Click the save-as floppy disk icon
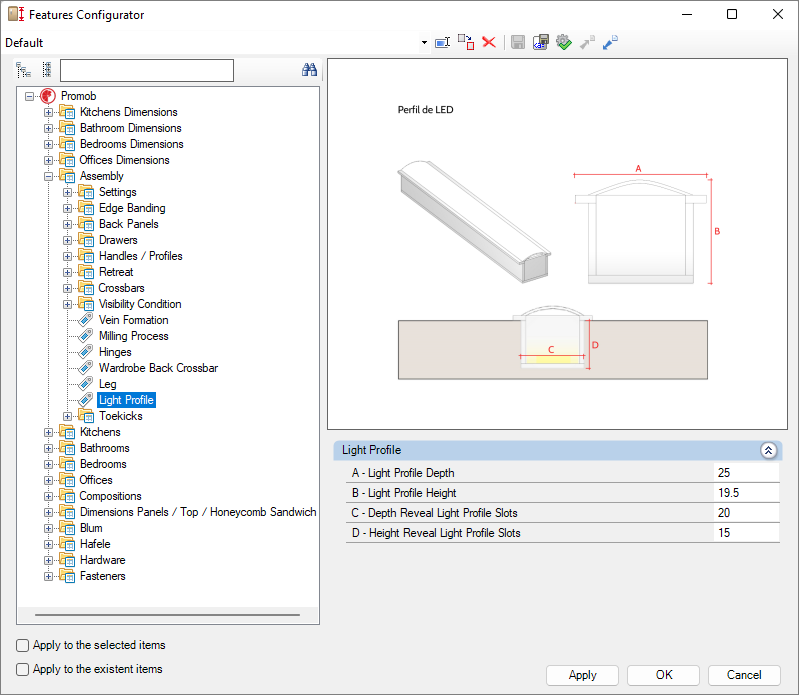This screenshot has width=799, height=695. click(x=541, y=43)
